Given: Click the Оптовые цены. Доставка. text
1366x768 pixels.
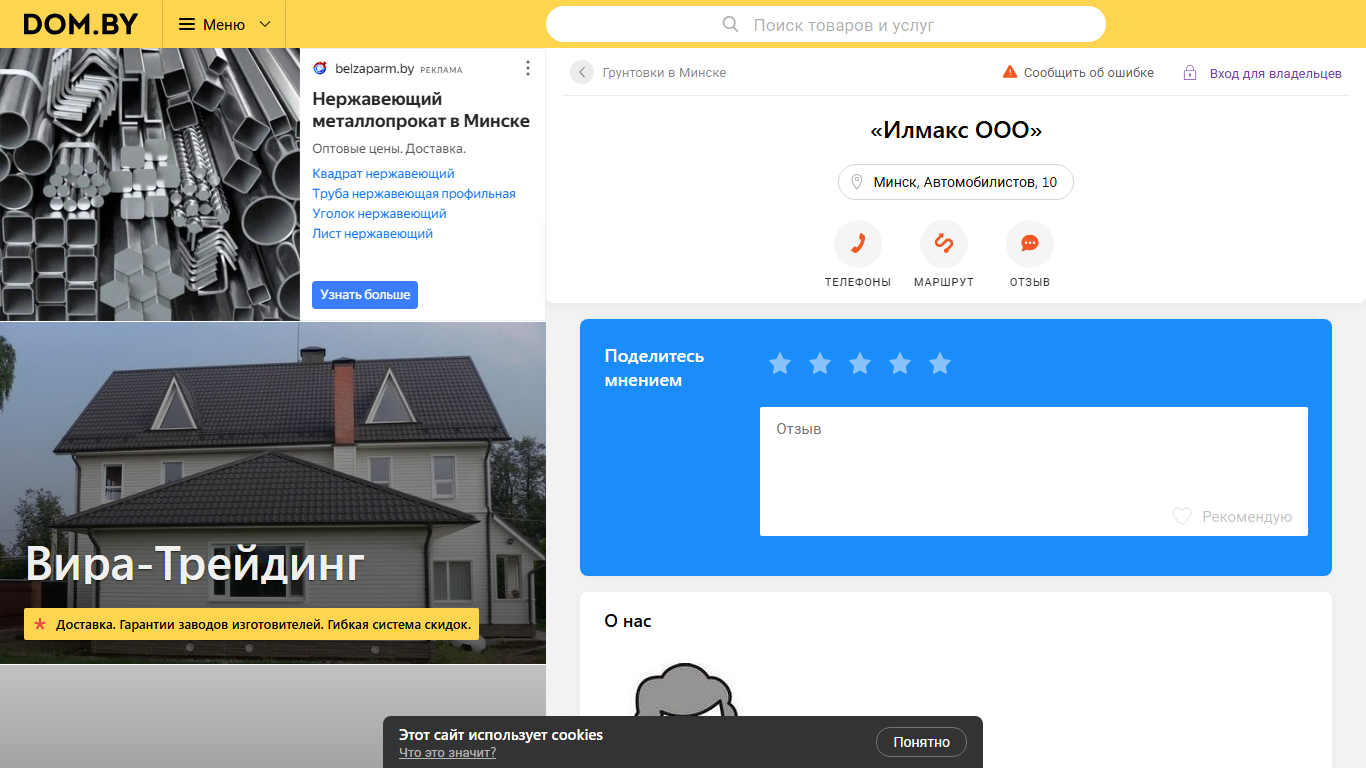Looking at the screenshot, I should pyautogui.click(x=389, y=148).
